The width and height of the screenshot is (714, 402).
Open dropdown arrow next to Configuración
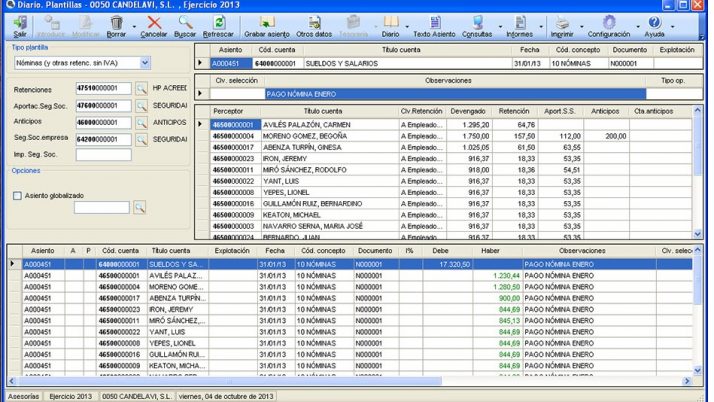tap(638, 27)
